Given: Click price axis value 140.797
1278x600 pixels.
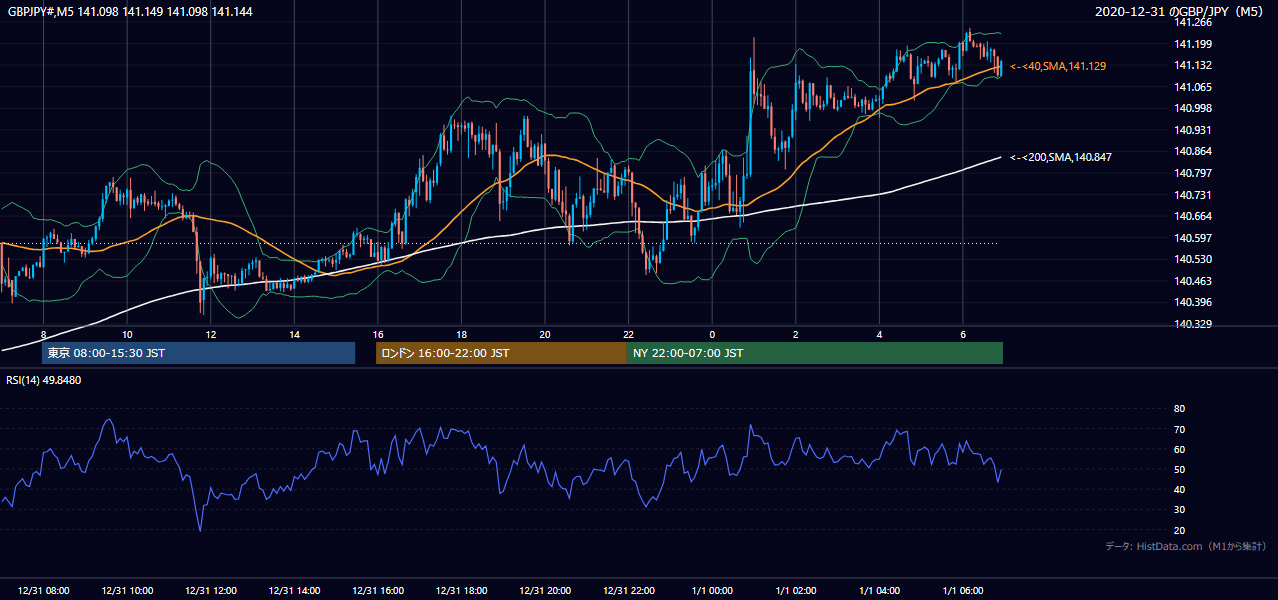Looking at the screenshot, I should coord(1192,173).
